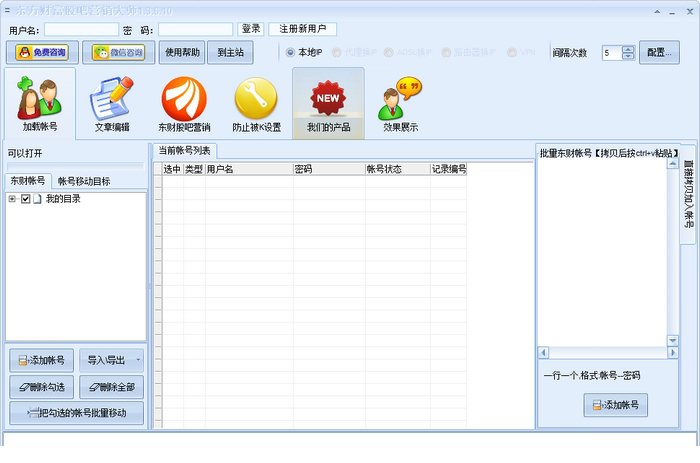Open the 加载帐号 section icon

[40, 103]
